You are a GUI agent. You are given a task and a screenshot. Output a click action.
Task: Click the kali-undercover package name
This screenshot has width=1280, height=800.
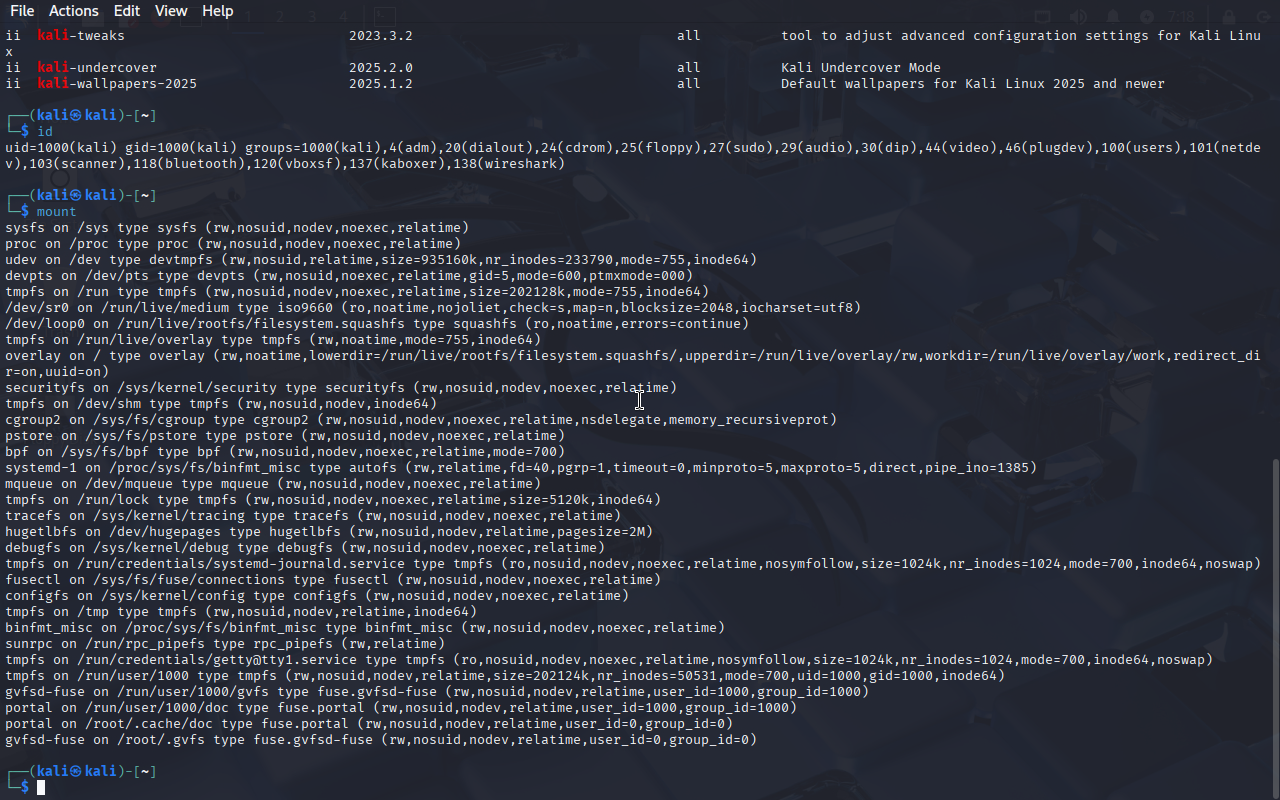(97, 67)
